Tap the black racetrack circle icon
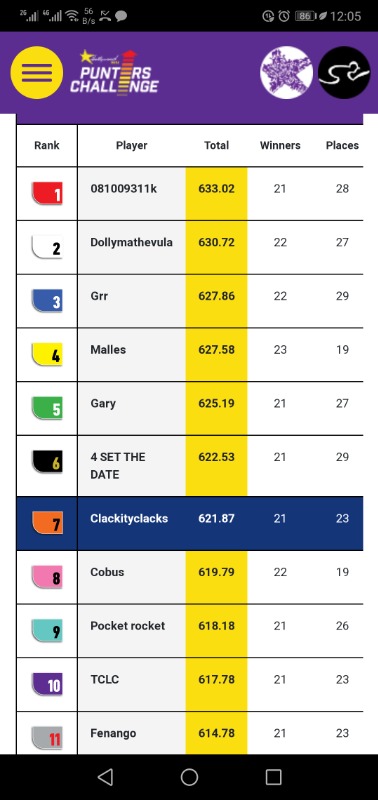The height and width of the screenshot is (800, 378). click(344, 72)
